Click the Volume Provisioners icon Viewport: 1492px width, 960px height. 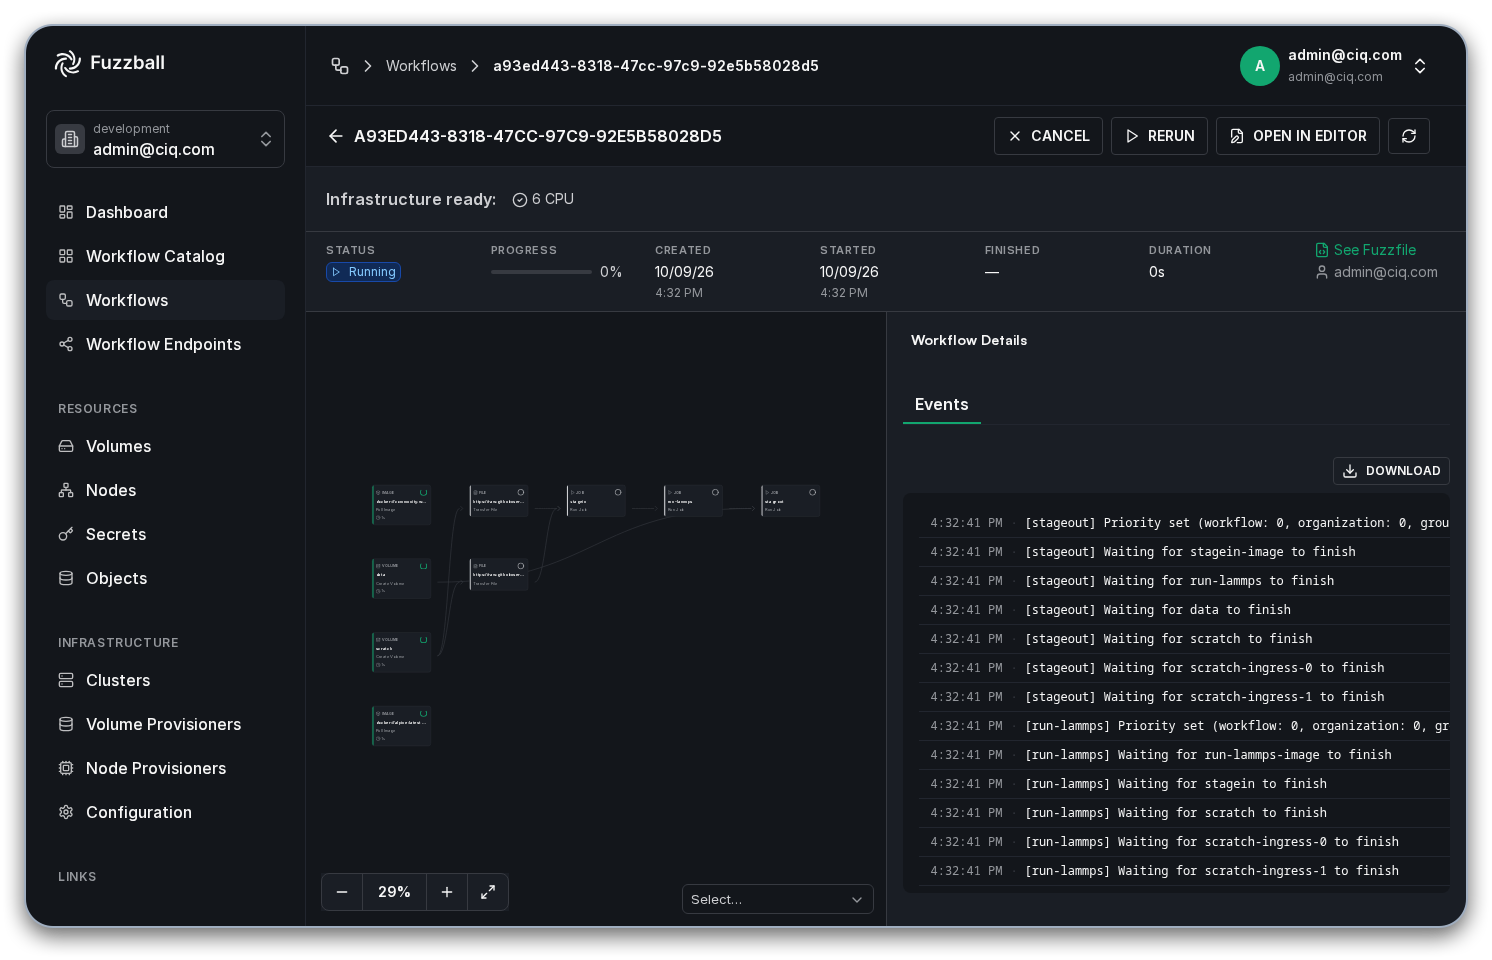66,724
